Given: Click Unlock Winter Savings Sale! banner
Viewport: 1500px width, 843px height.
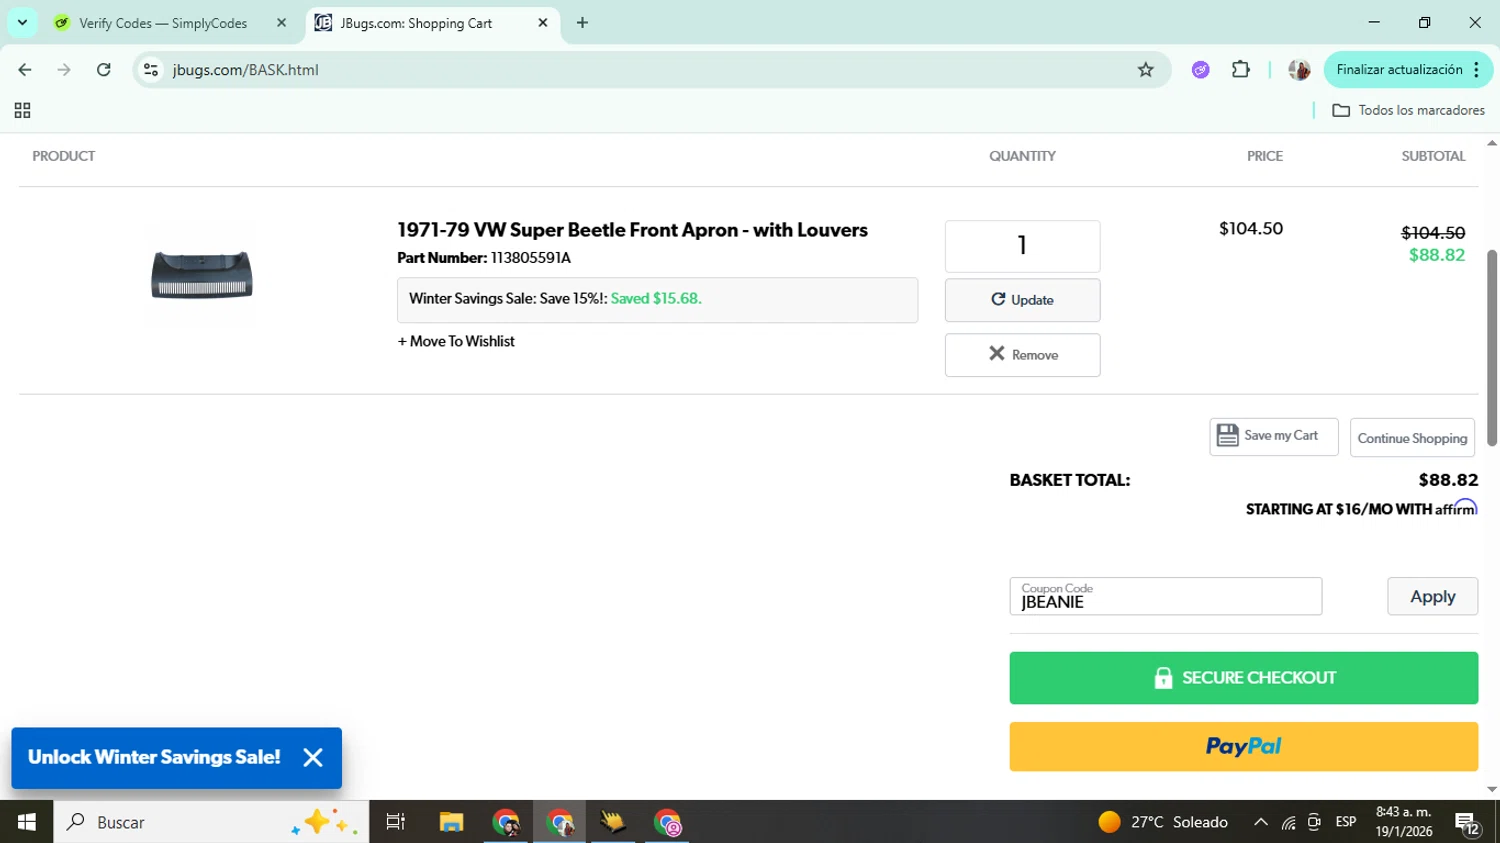Looking at the screenshot, I should pyautogui.click(x=154, y=757).
